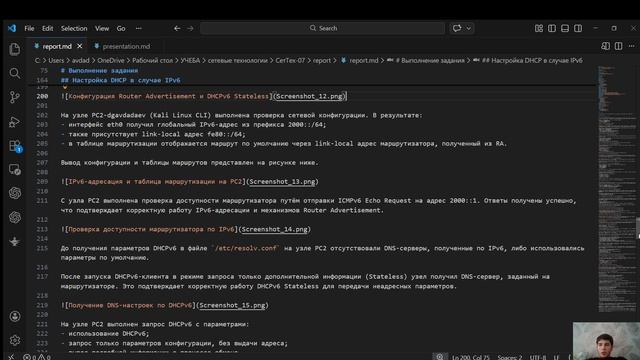Open the Accounts icon in activity bar

[15, 316]
